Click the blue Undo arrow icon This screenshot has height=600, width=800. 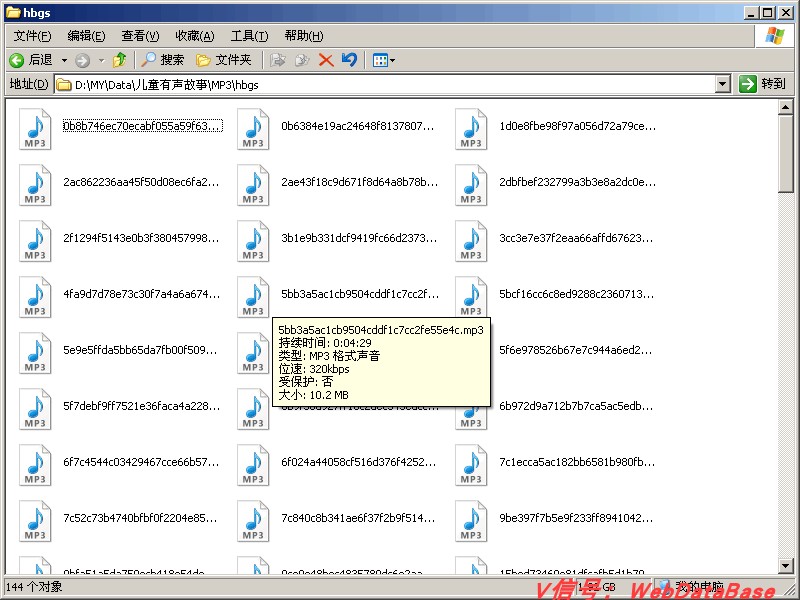pyautogui.click(x=349, y=60)
